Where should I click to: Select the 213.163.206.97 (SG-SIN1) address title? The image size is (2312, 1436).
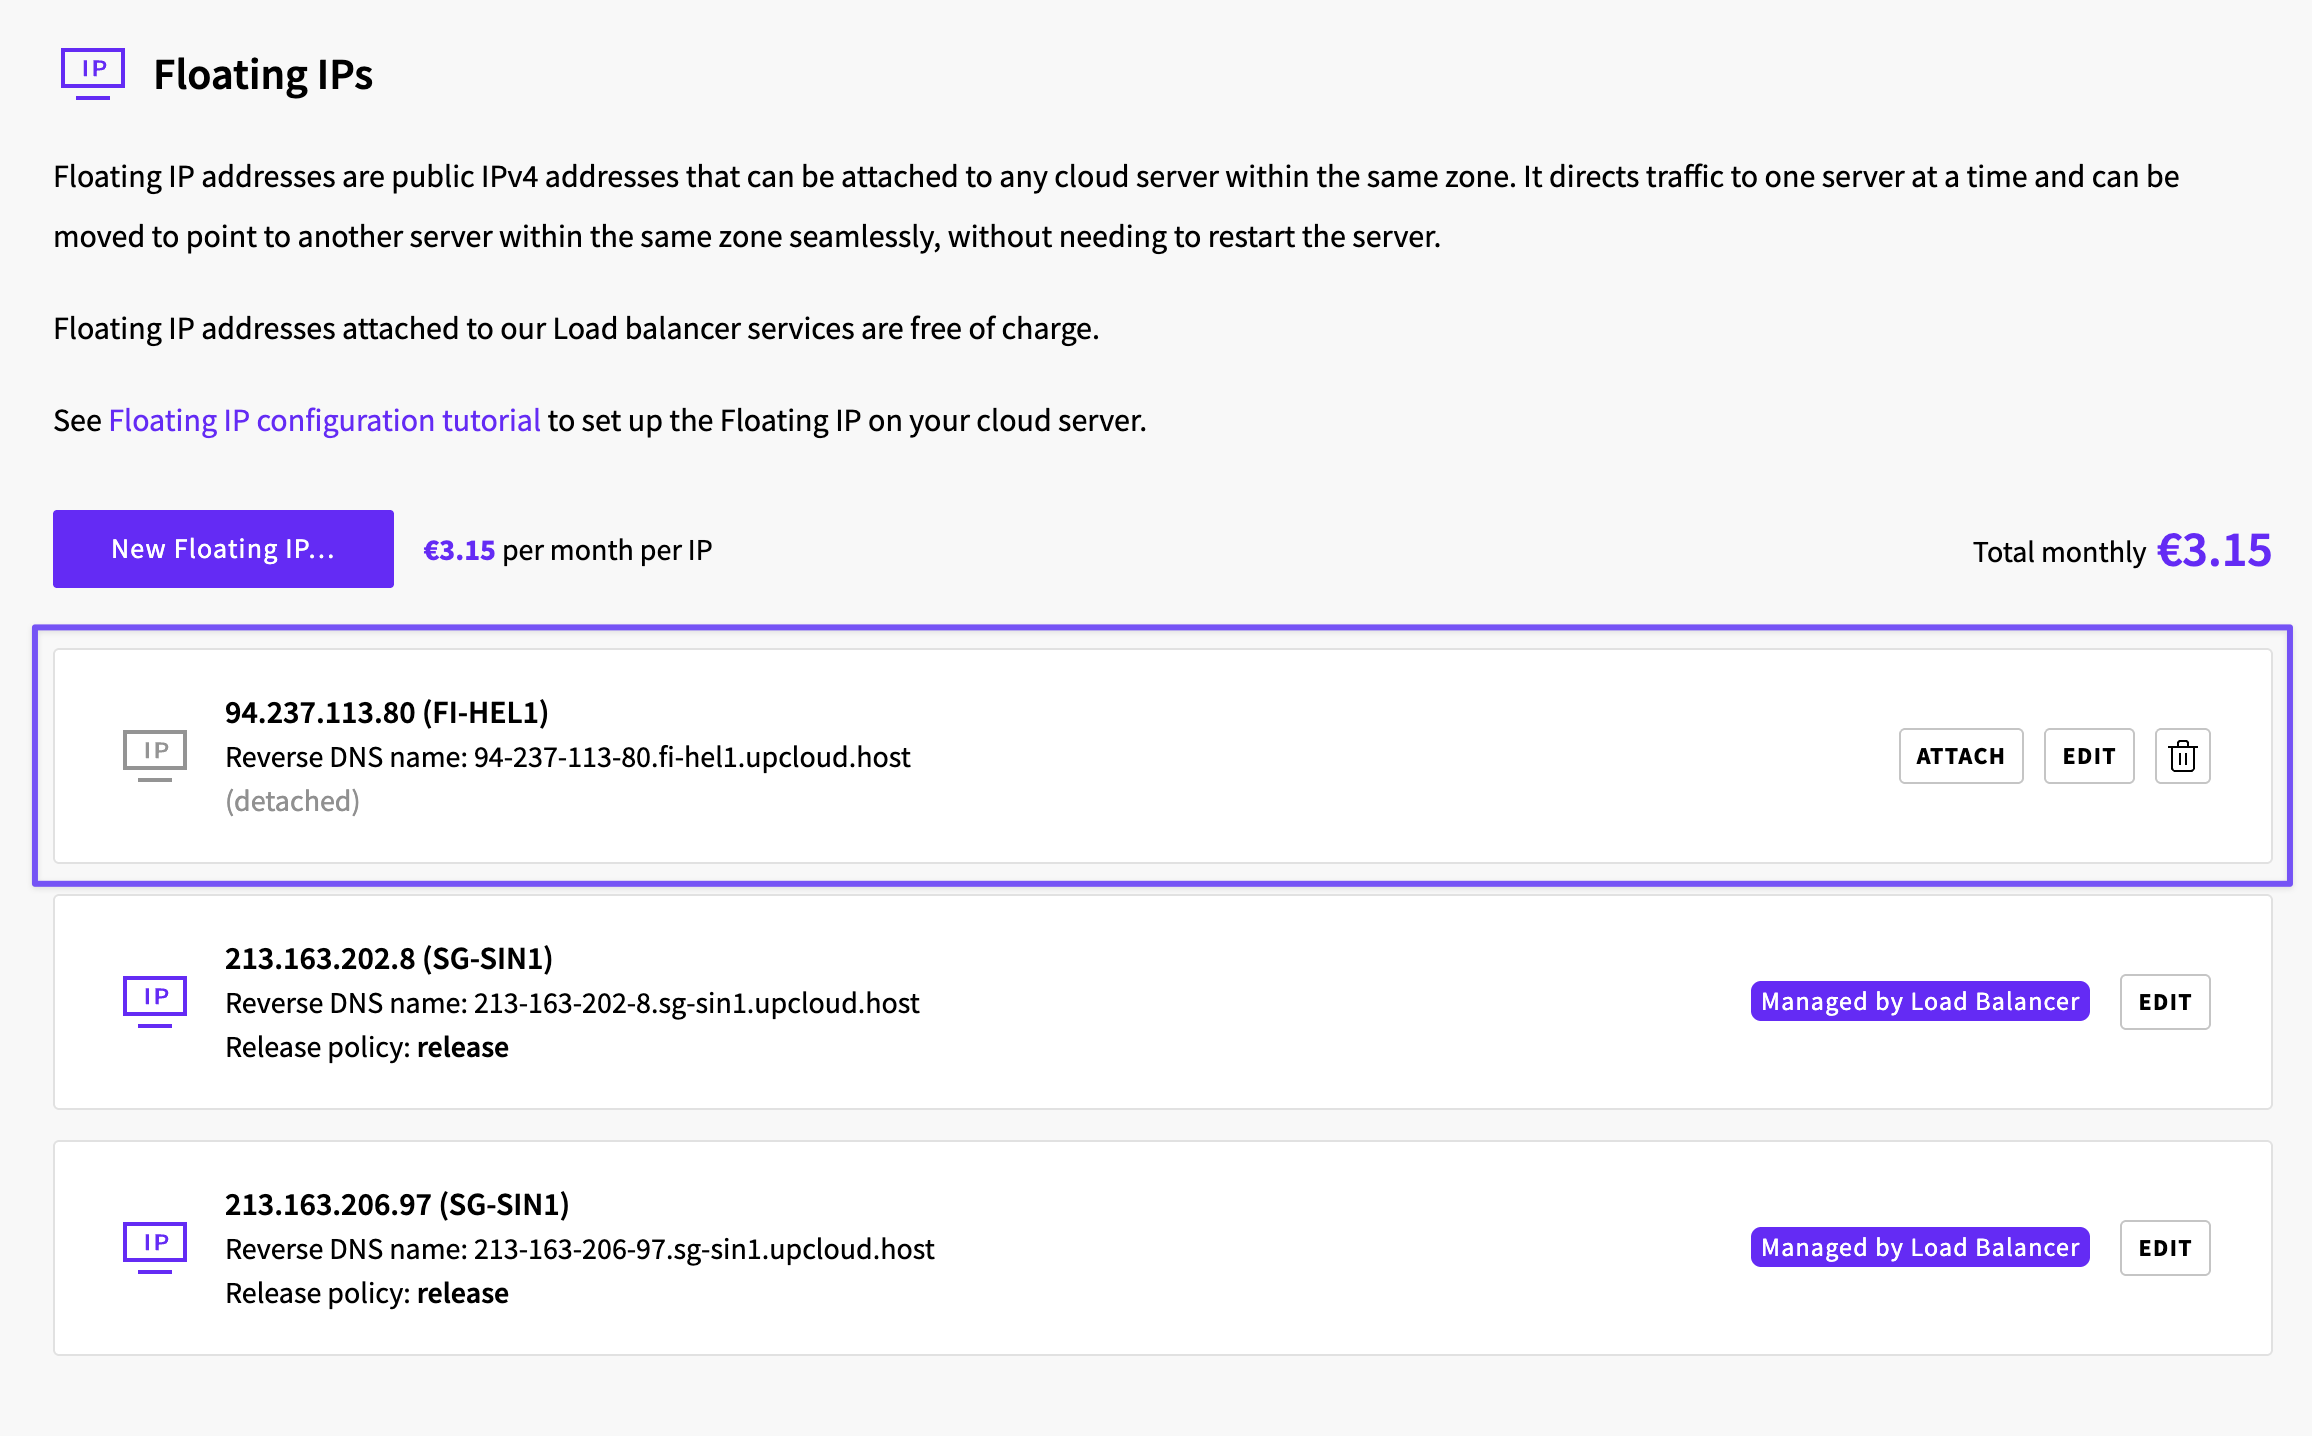pos(397,1204)
